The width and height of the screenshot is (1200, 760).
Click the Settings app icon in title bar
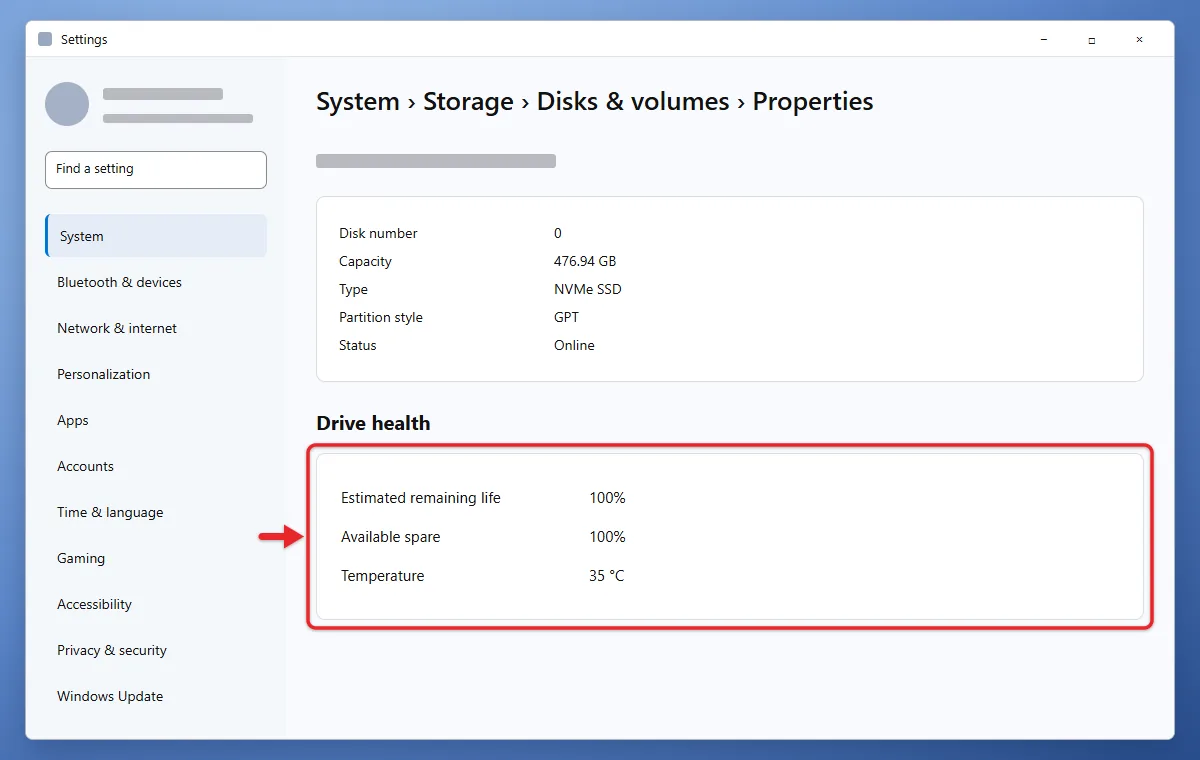pos(45,39)
